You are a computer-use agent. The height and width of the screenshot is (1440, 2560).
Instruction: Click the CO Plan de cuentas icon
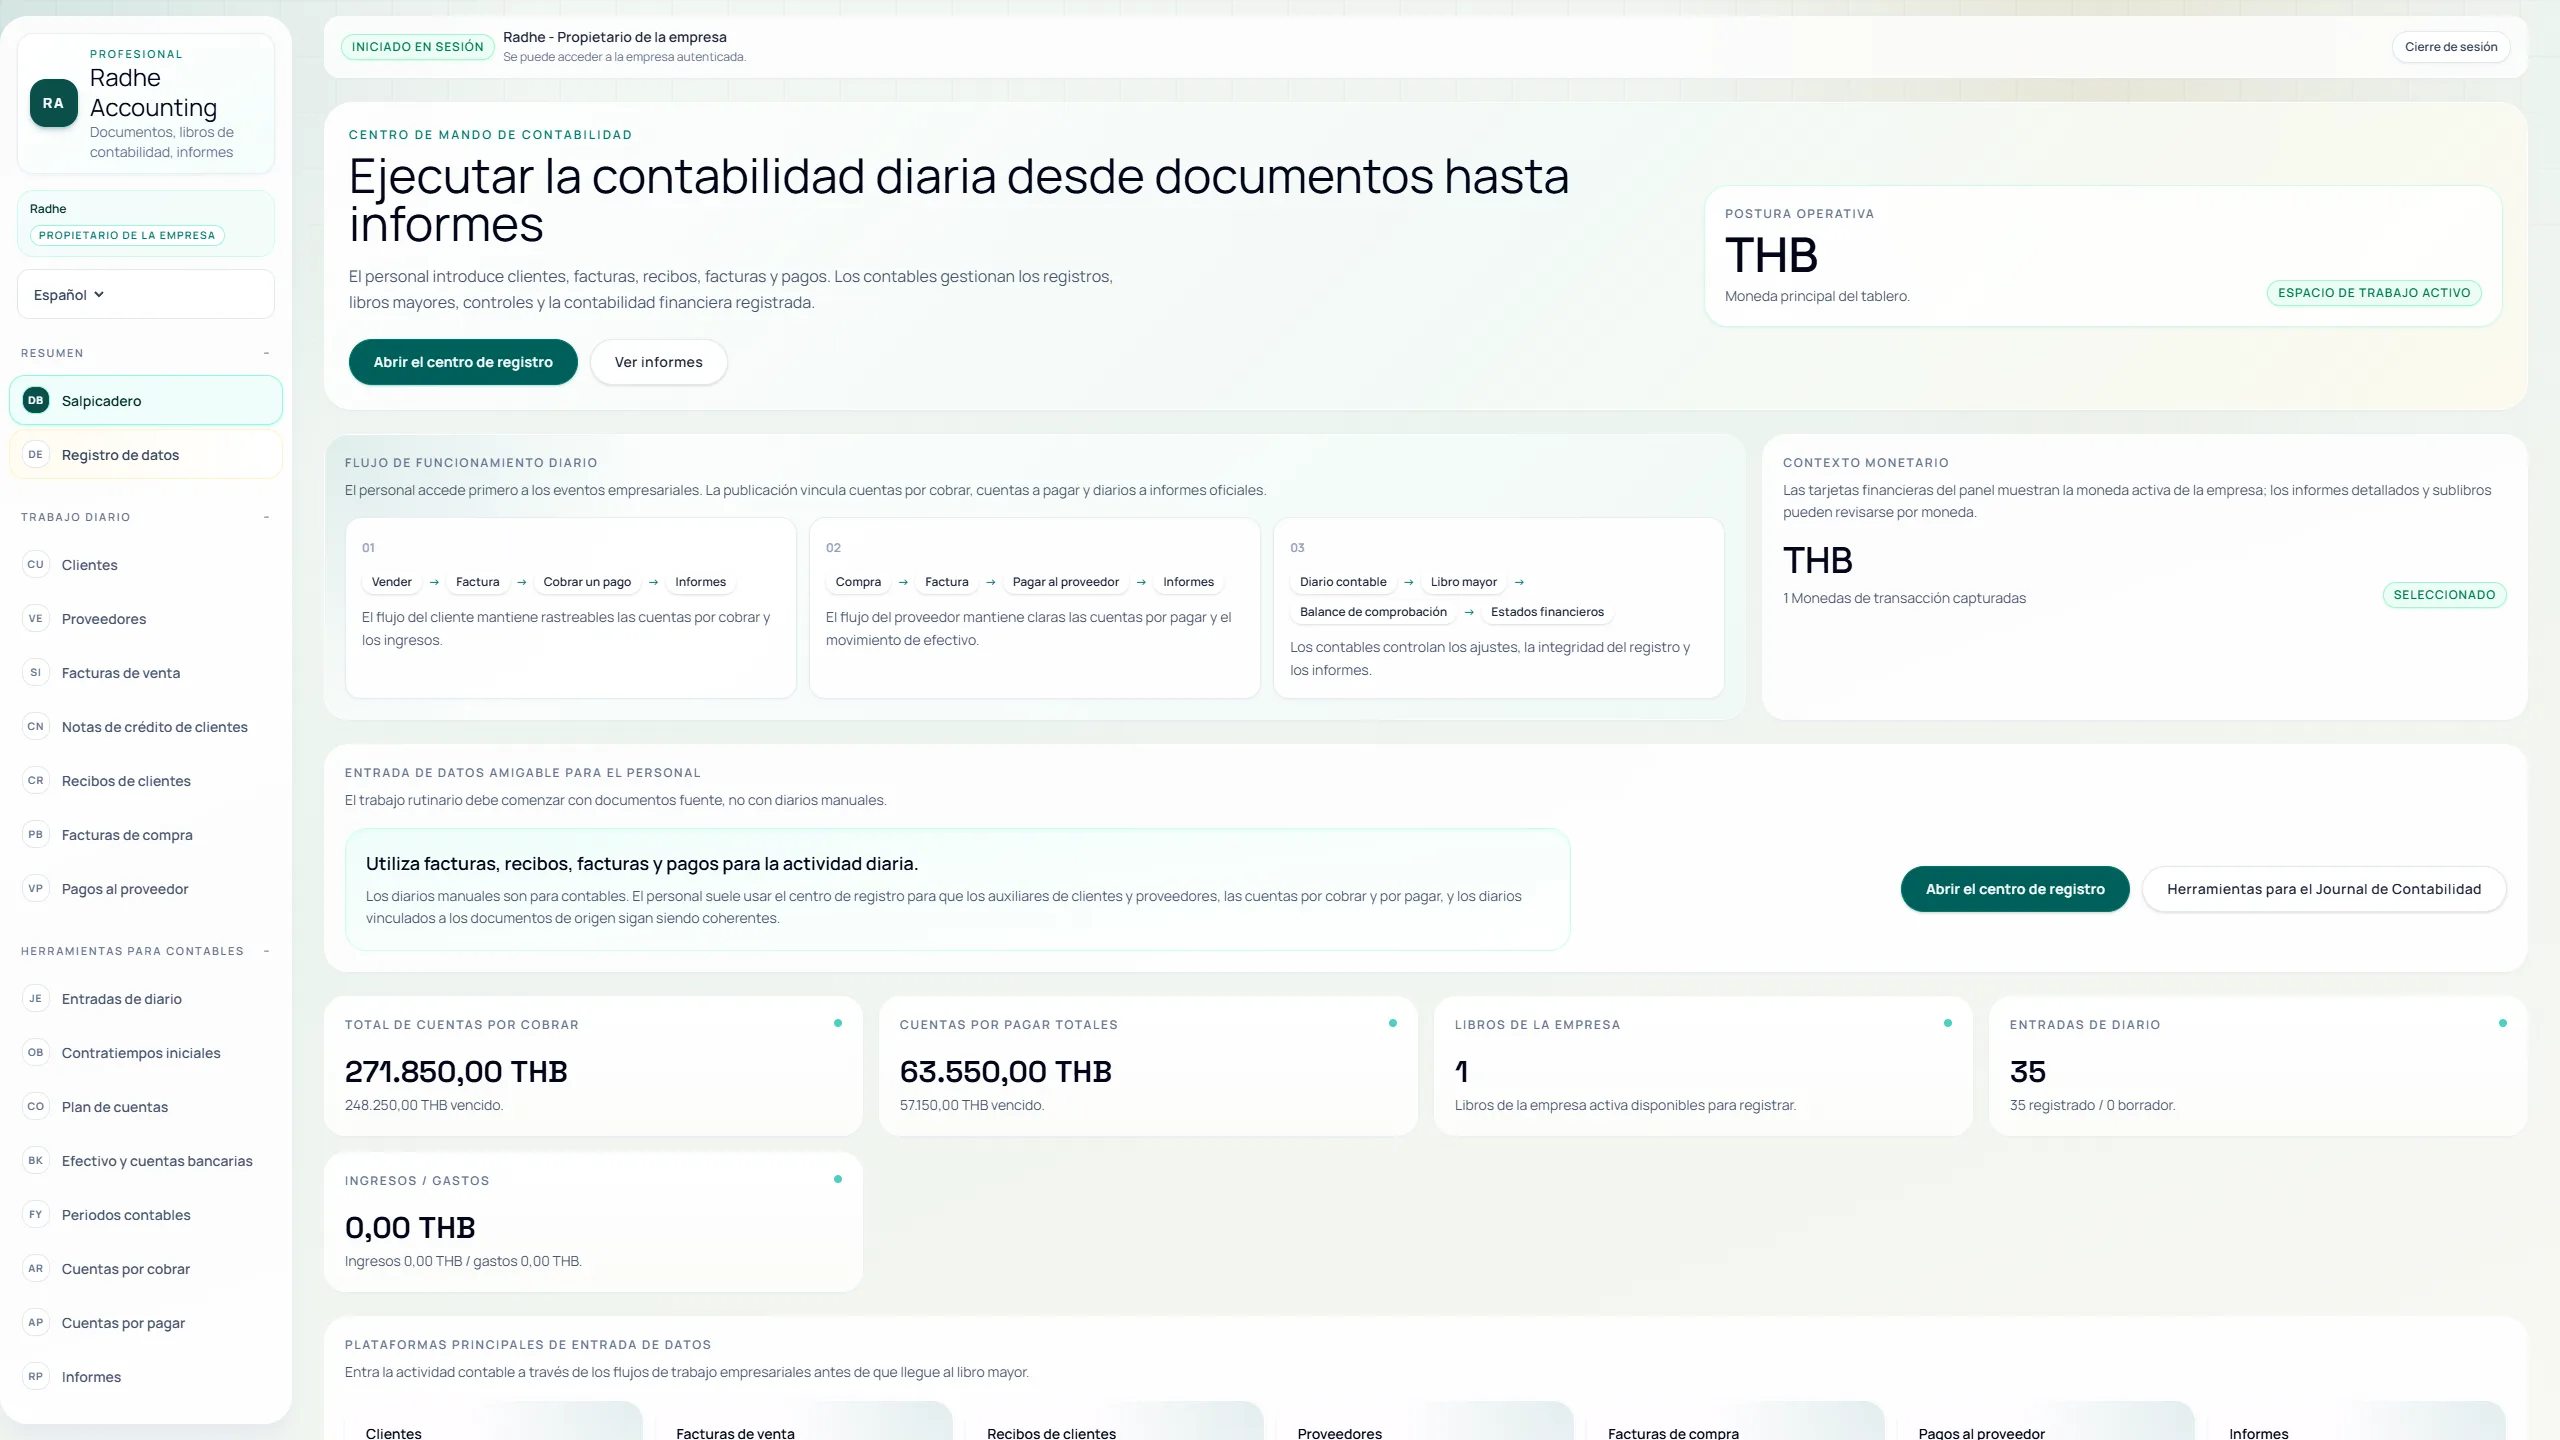tap(36, 1106)
